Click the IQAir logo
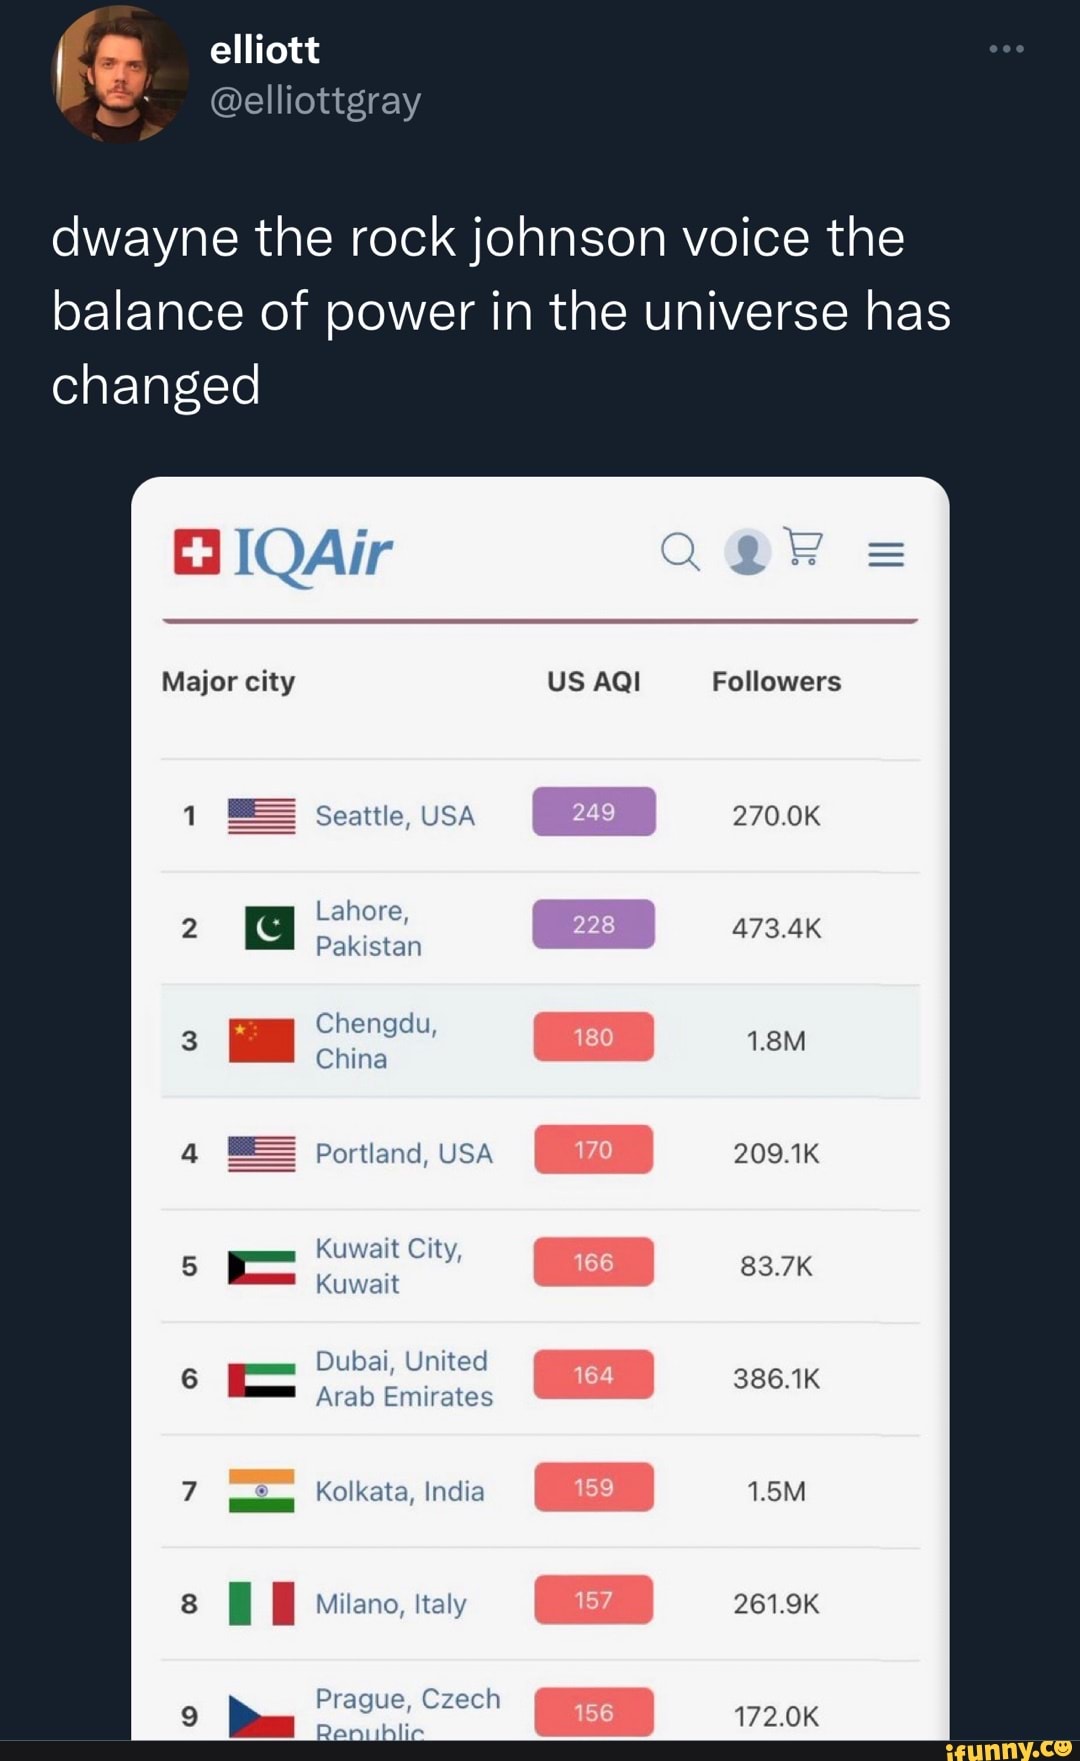 click(283, 553)
